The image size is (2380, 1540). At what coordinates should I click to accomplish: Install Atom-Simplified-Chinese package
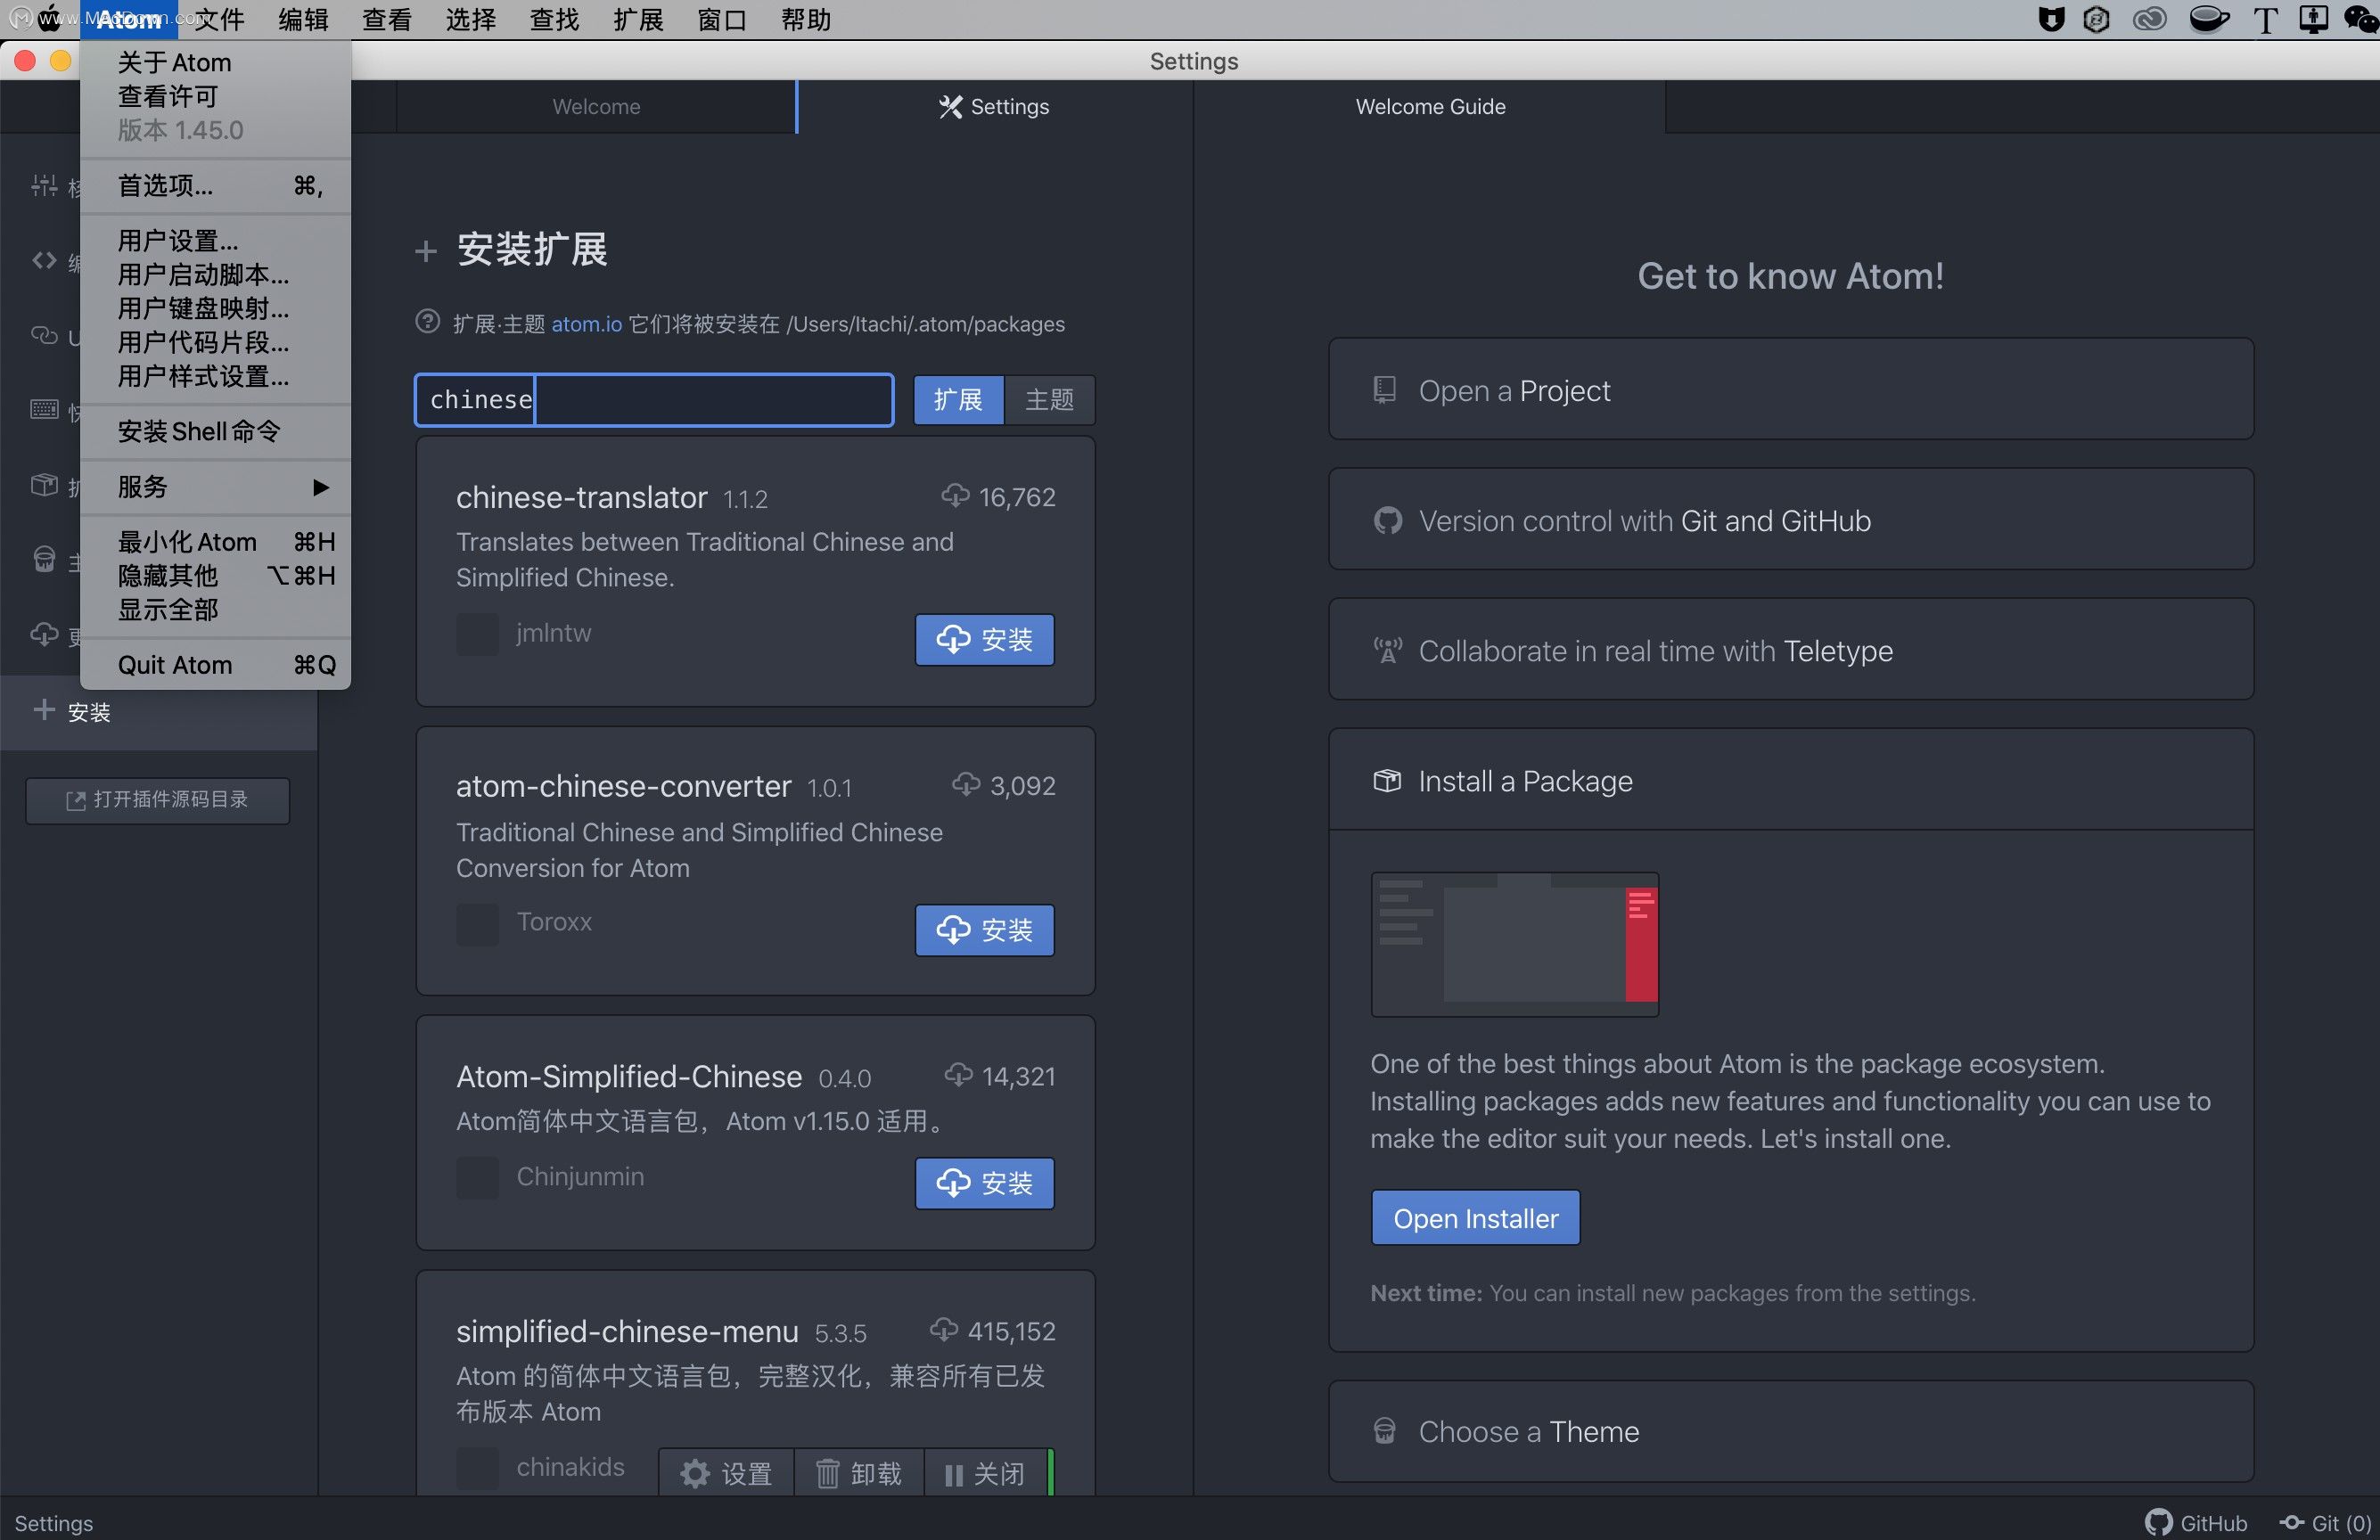click(984, 1183)
